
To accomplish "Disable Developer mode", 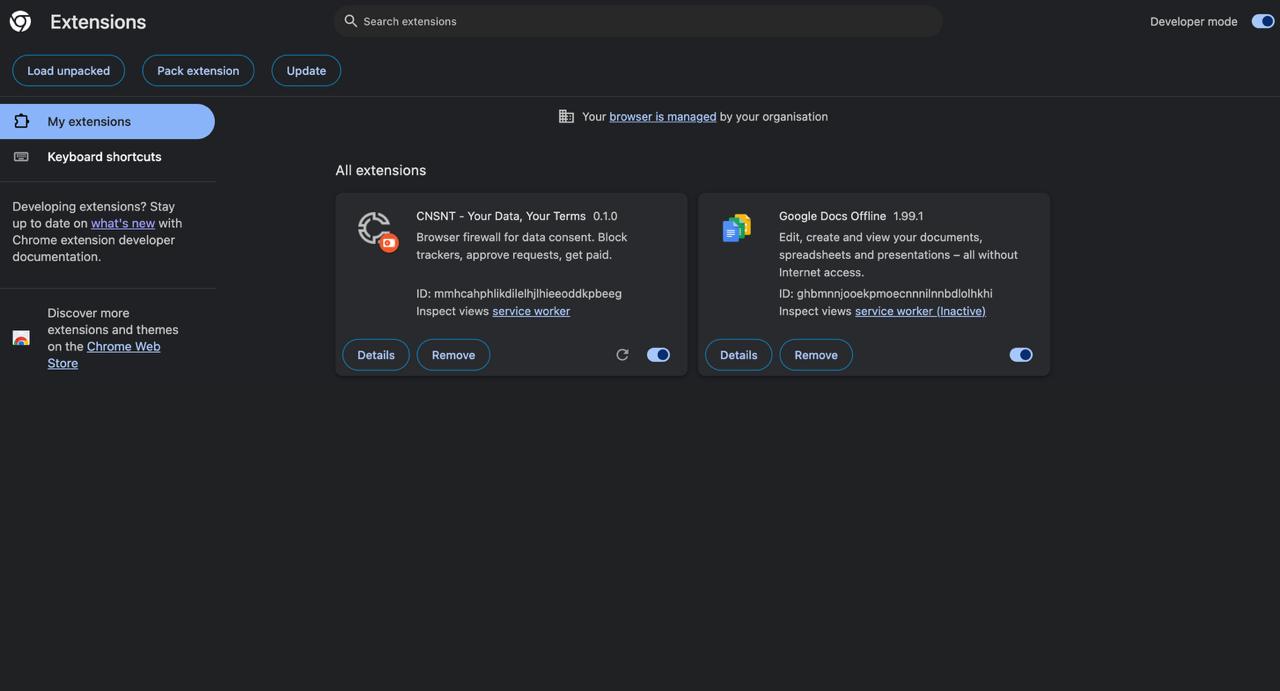I will tap(1262, 20).
